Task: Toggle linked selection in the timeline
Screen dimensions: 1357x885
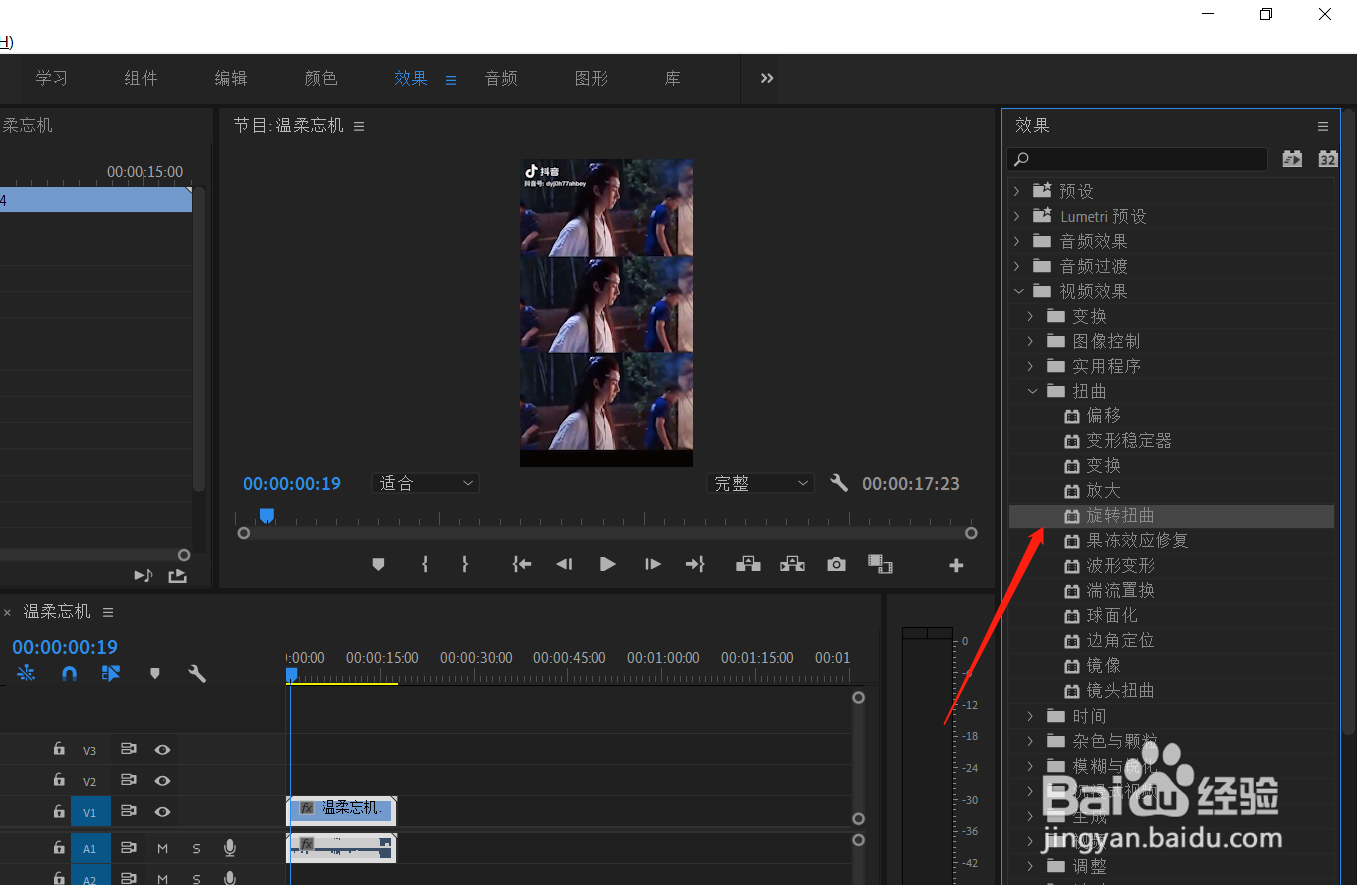Action: pyautogui.click(x=111, y=674)
